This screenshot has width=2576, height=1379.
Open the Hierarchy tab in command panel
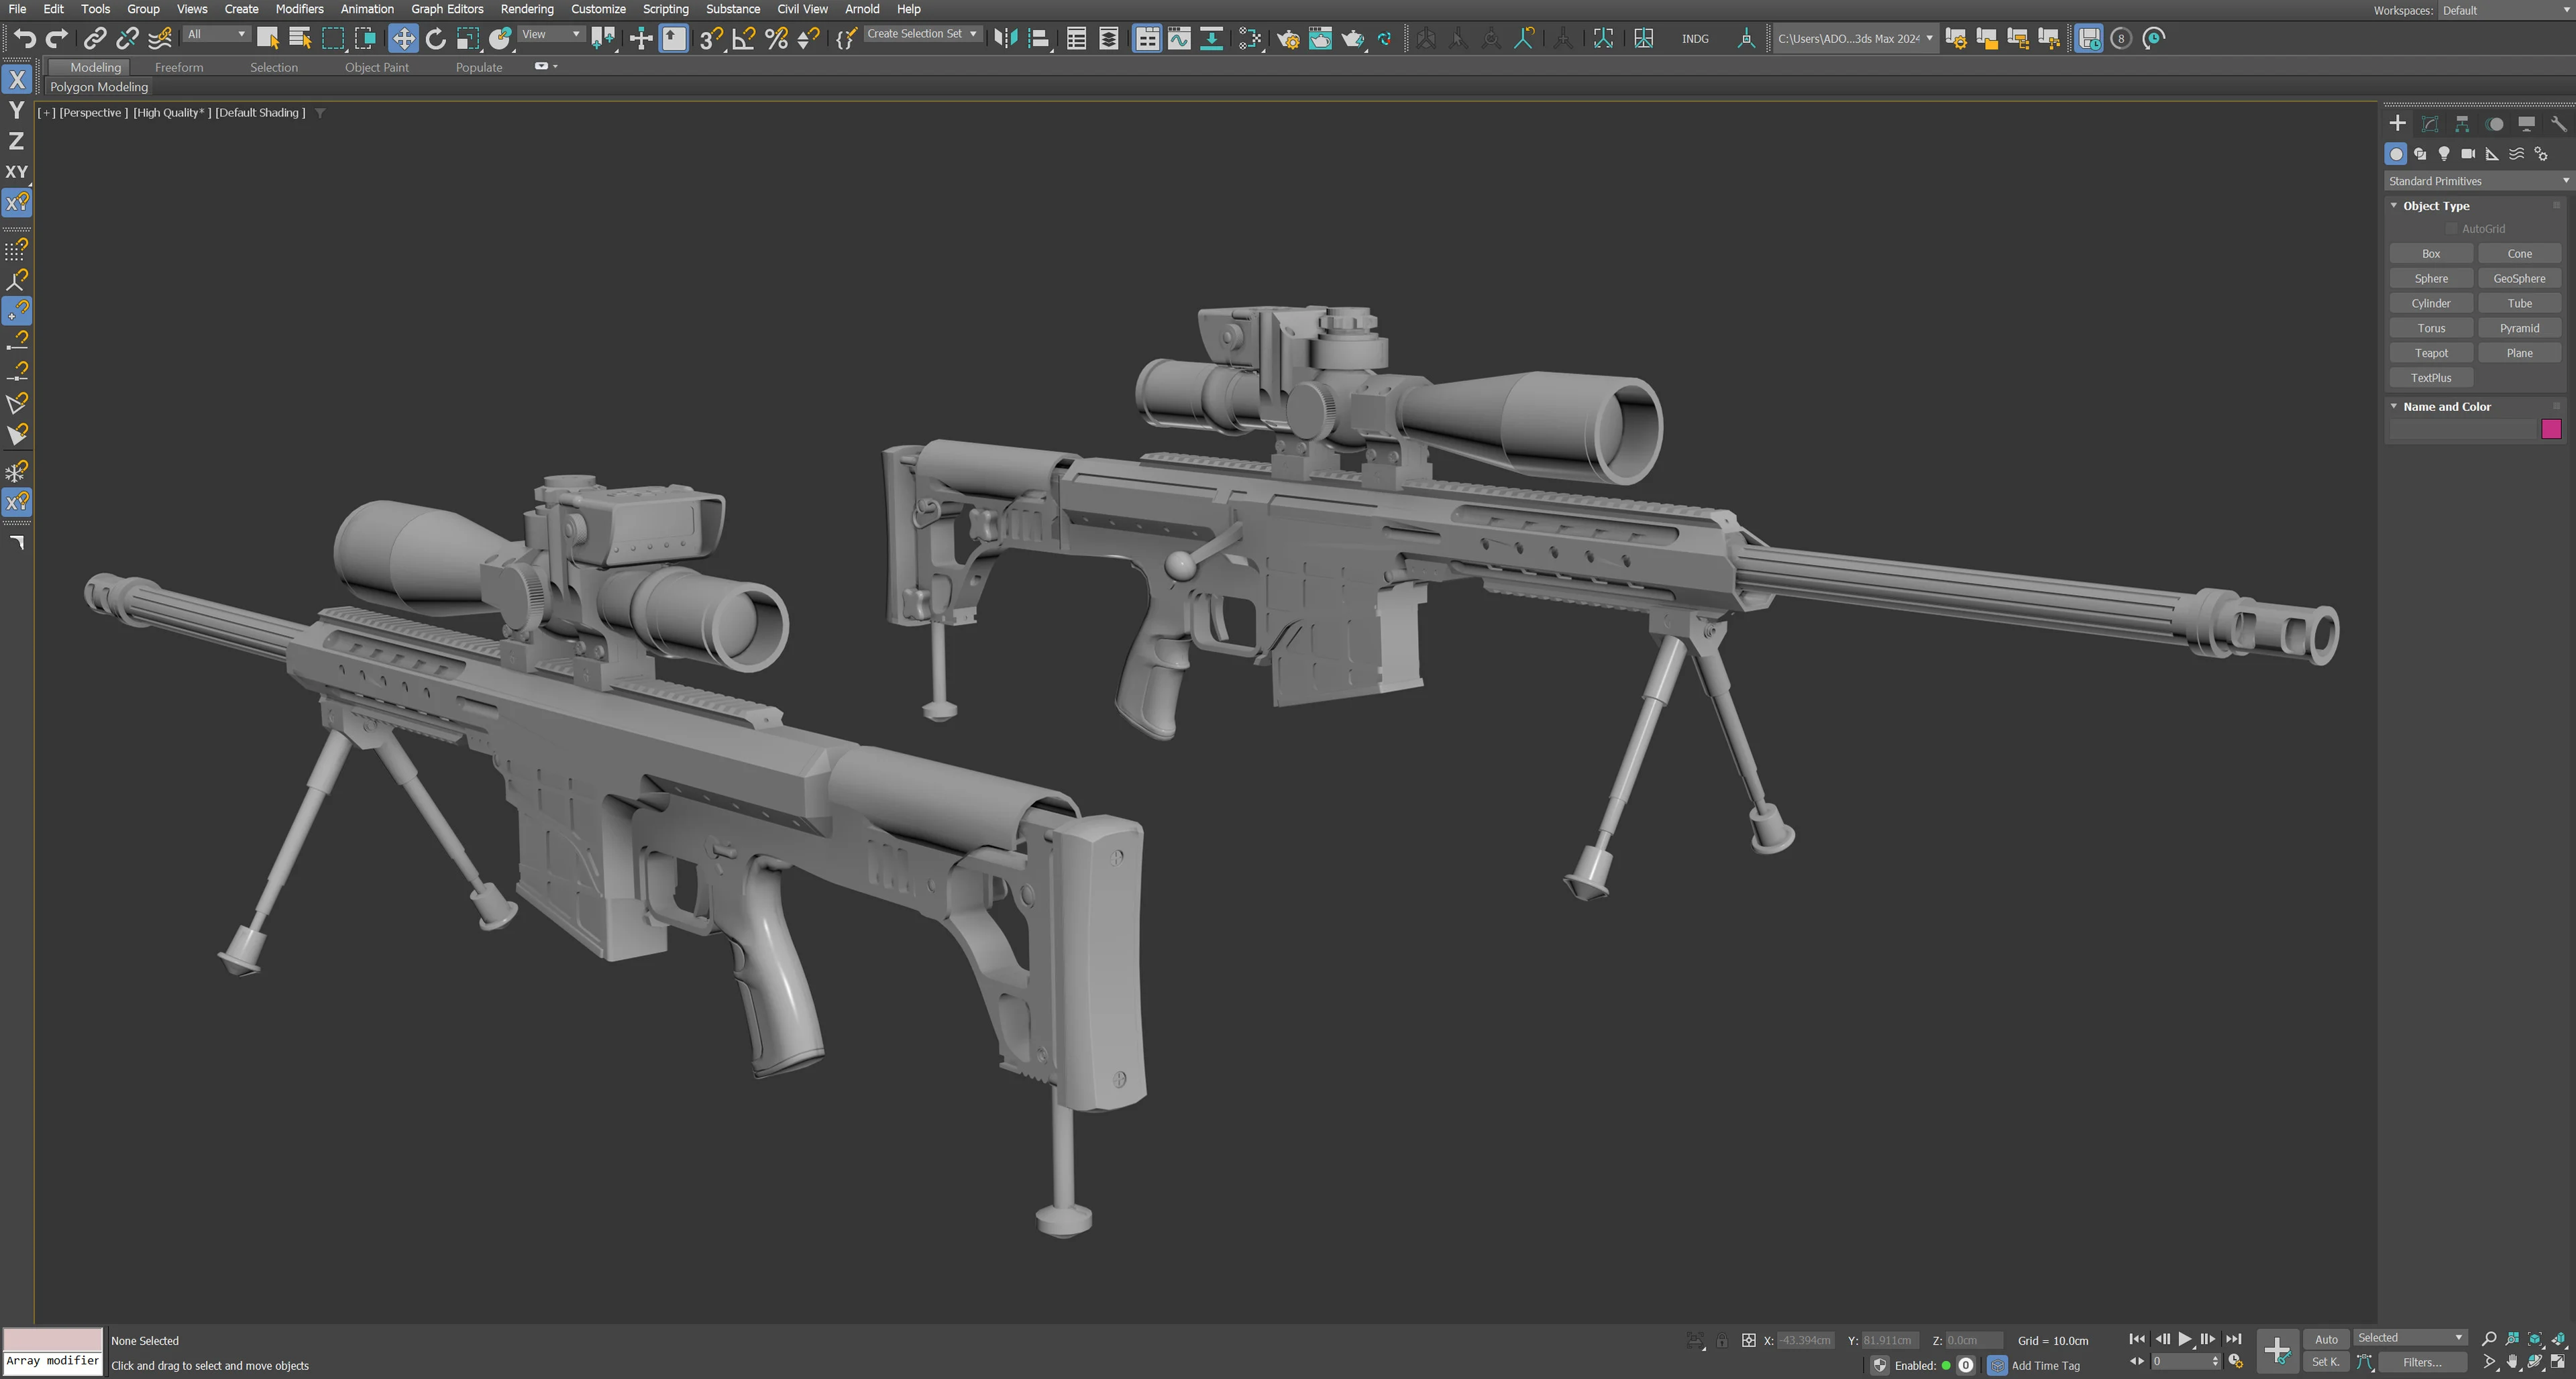pos(2462,123)
